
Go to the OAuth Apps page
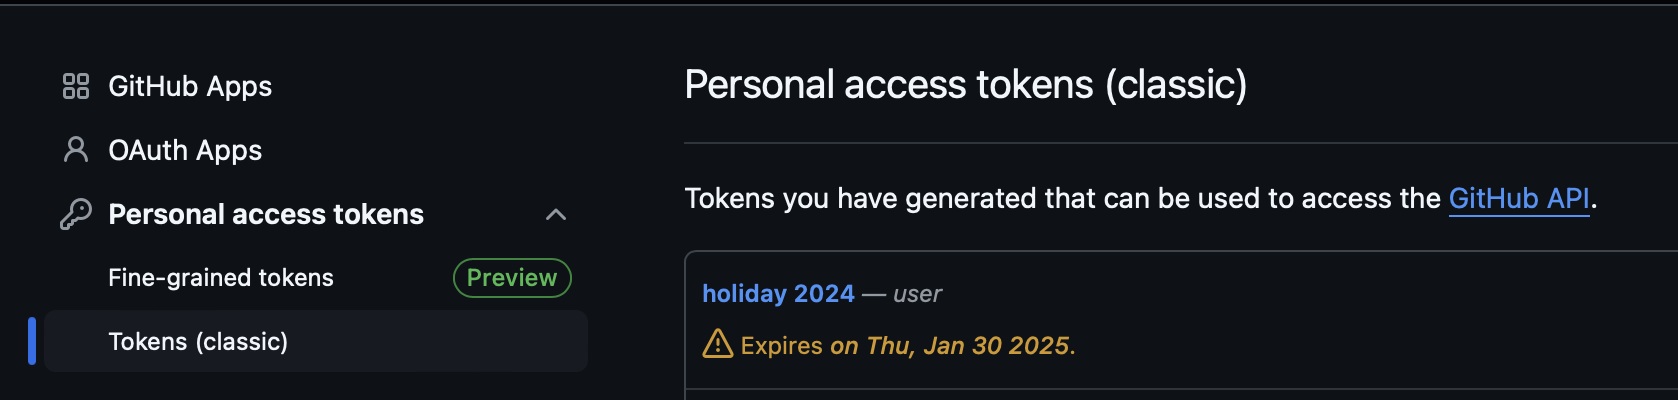pyautogui.click(x=185, y=150)
